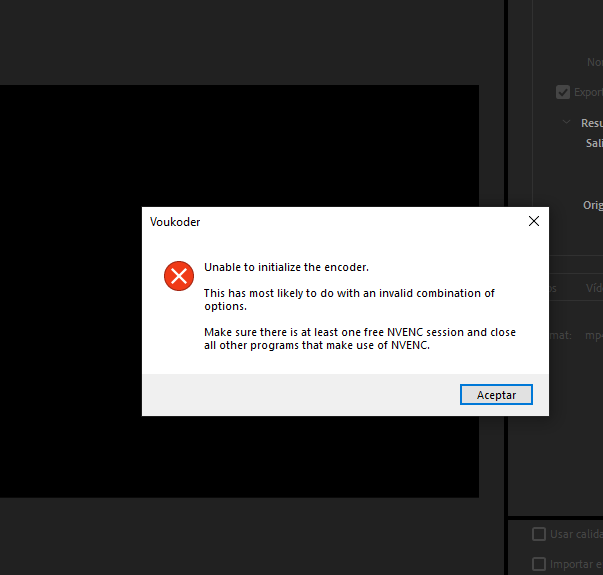Enable the 'Usar calidad' checkbox
This screenshot has height=575, width=603.
pyautogui.click(x=539, y=534)
